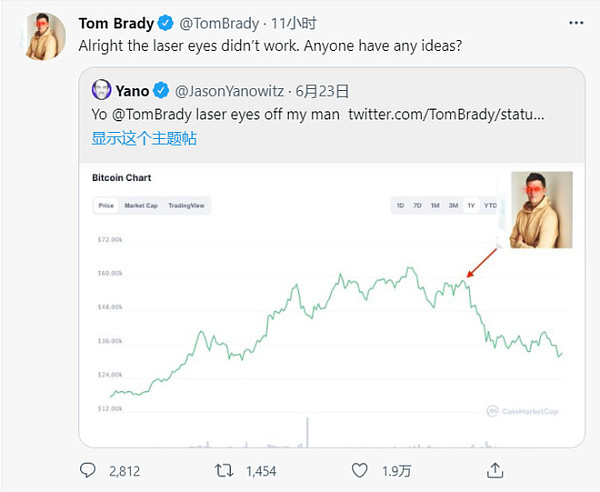Switch chart to Market Cap tab
600x492 pixels.
(140, 205)
